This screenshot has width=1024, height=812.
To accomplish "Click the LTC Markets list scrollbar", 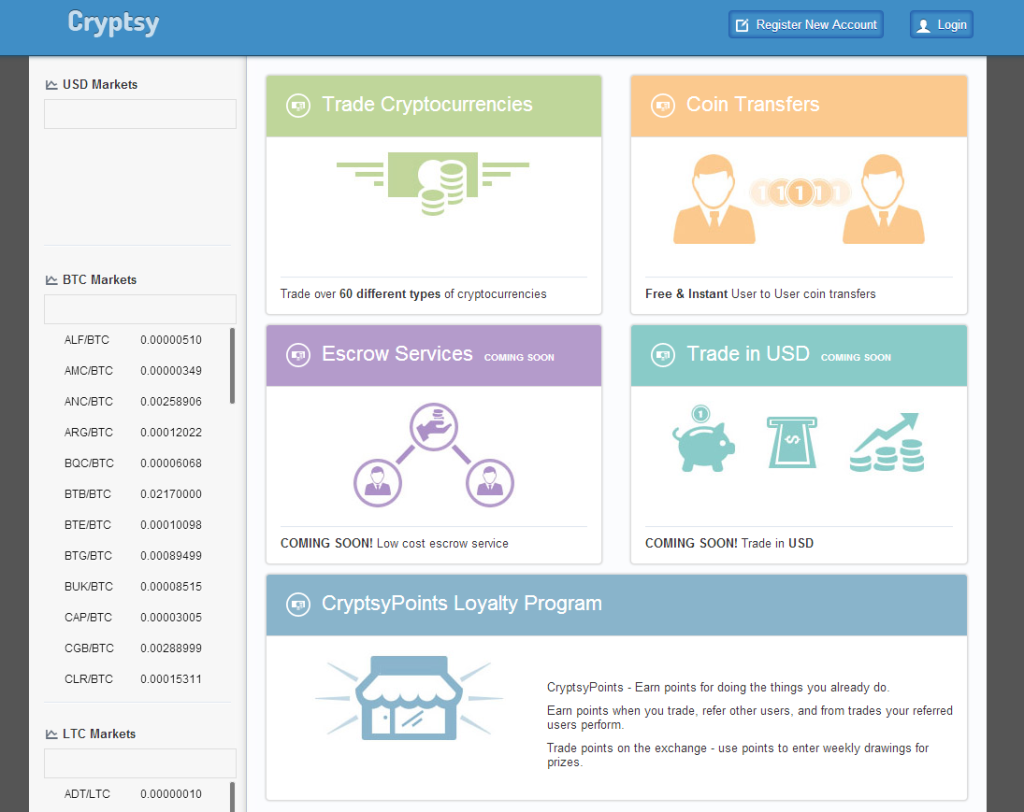I will [232, 797].
